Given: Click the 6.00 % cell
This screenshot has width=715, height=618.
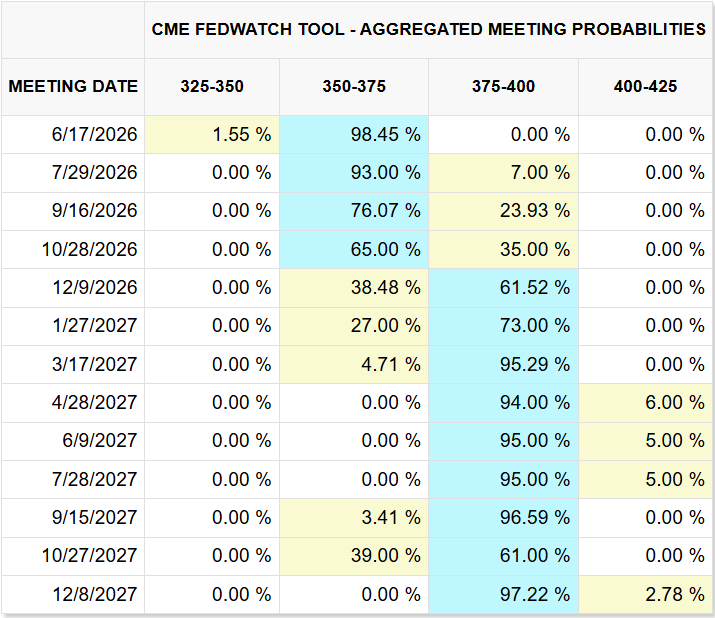Looking at the screenshot, I should 645,402.
